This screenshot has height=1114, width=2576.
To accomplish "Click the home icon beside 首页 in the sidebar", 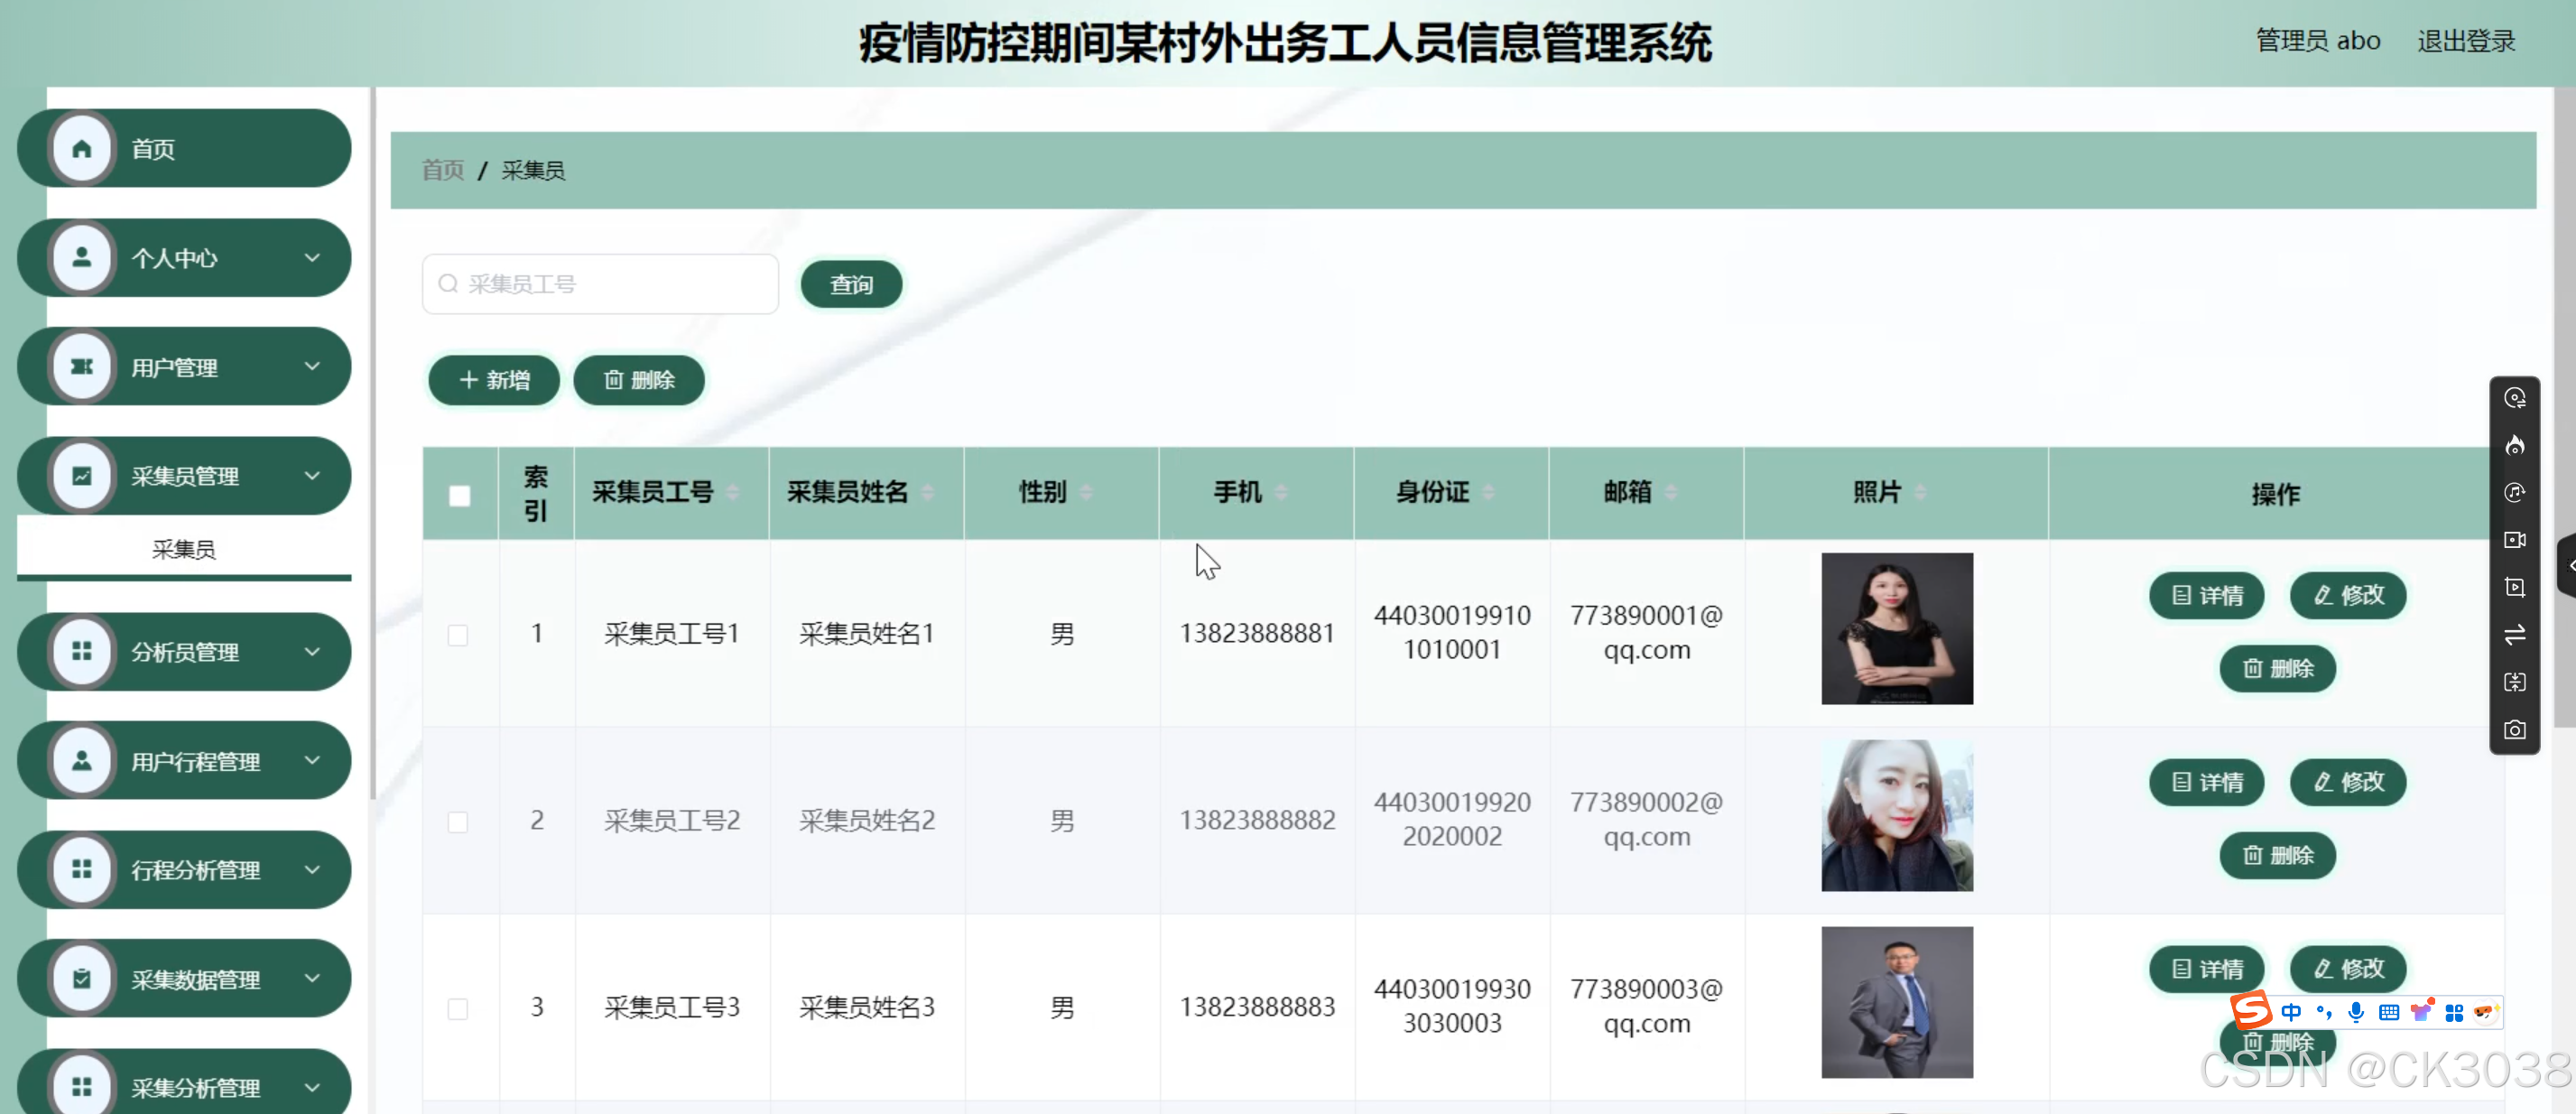I will coord(82,149).
